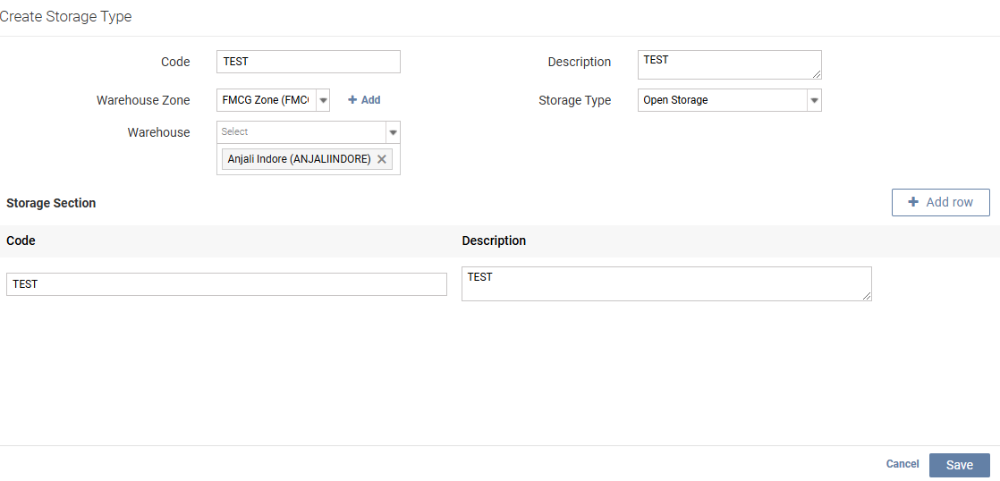
Task: Save the storage type
Action: [x=959, y=465]
